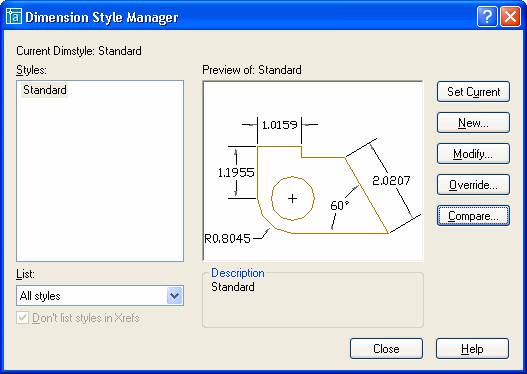
Task: Click the Close button
Action: pyautogui.click(x=386, y=349)
